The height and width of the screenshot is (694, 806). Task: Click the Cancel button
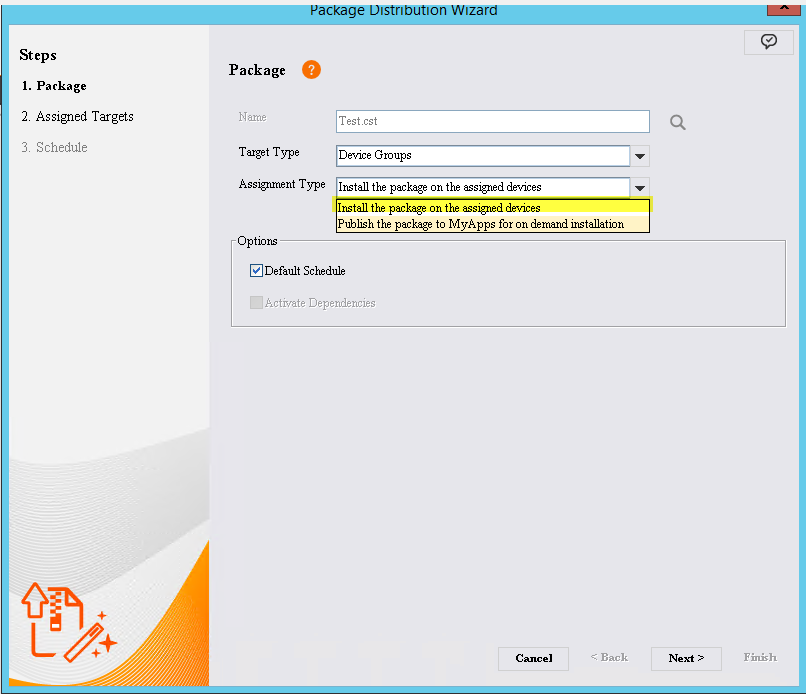point(533,658)
